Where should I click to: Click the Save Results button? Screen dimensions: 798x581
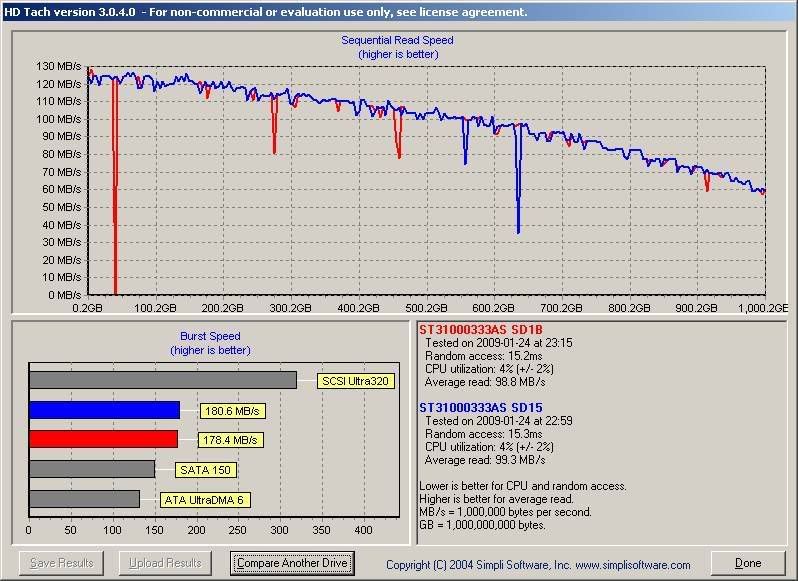coord(63,563)
